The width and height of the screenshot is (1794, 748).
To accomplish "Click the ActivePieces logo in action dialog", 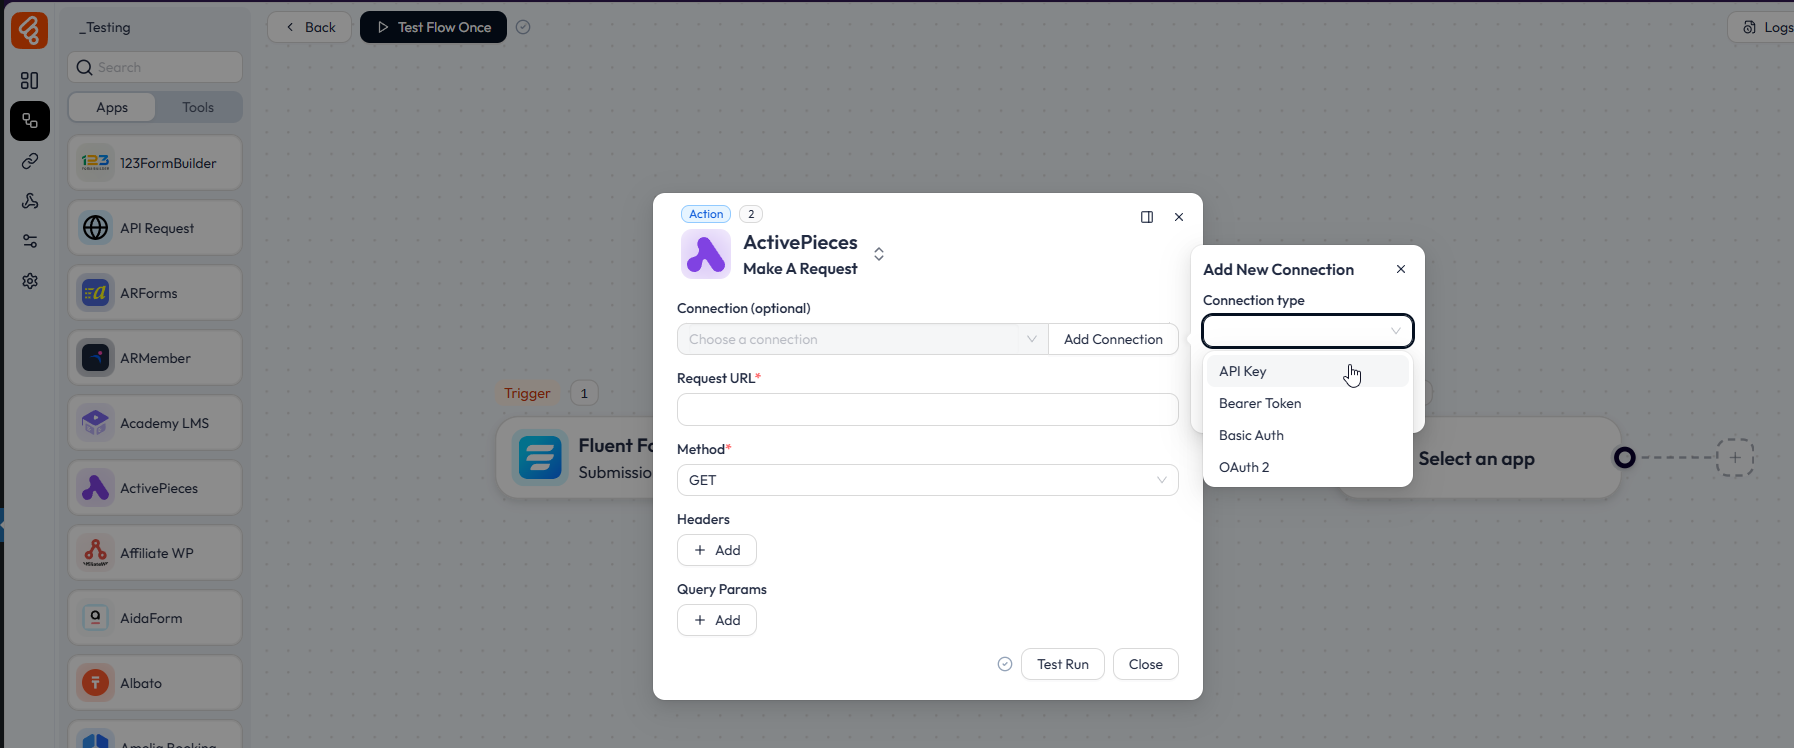I will coord(706,254).
